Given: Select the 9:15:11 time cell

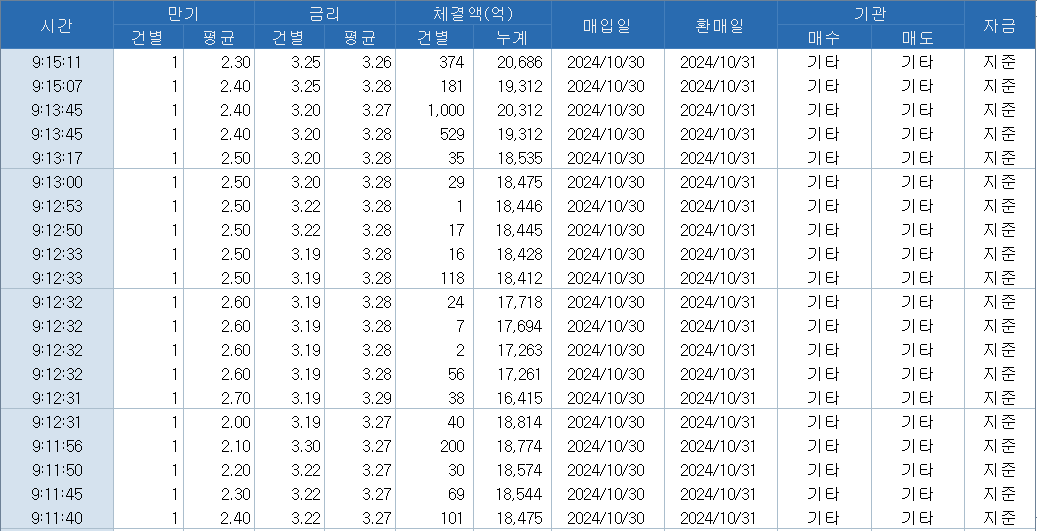Looking at the screenshot, I should point(56,63).
